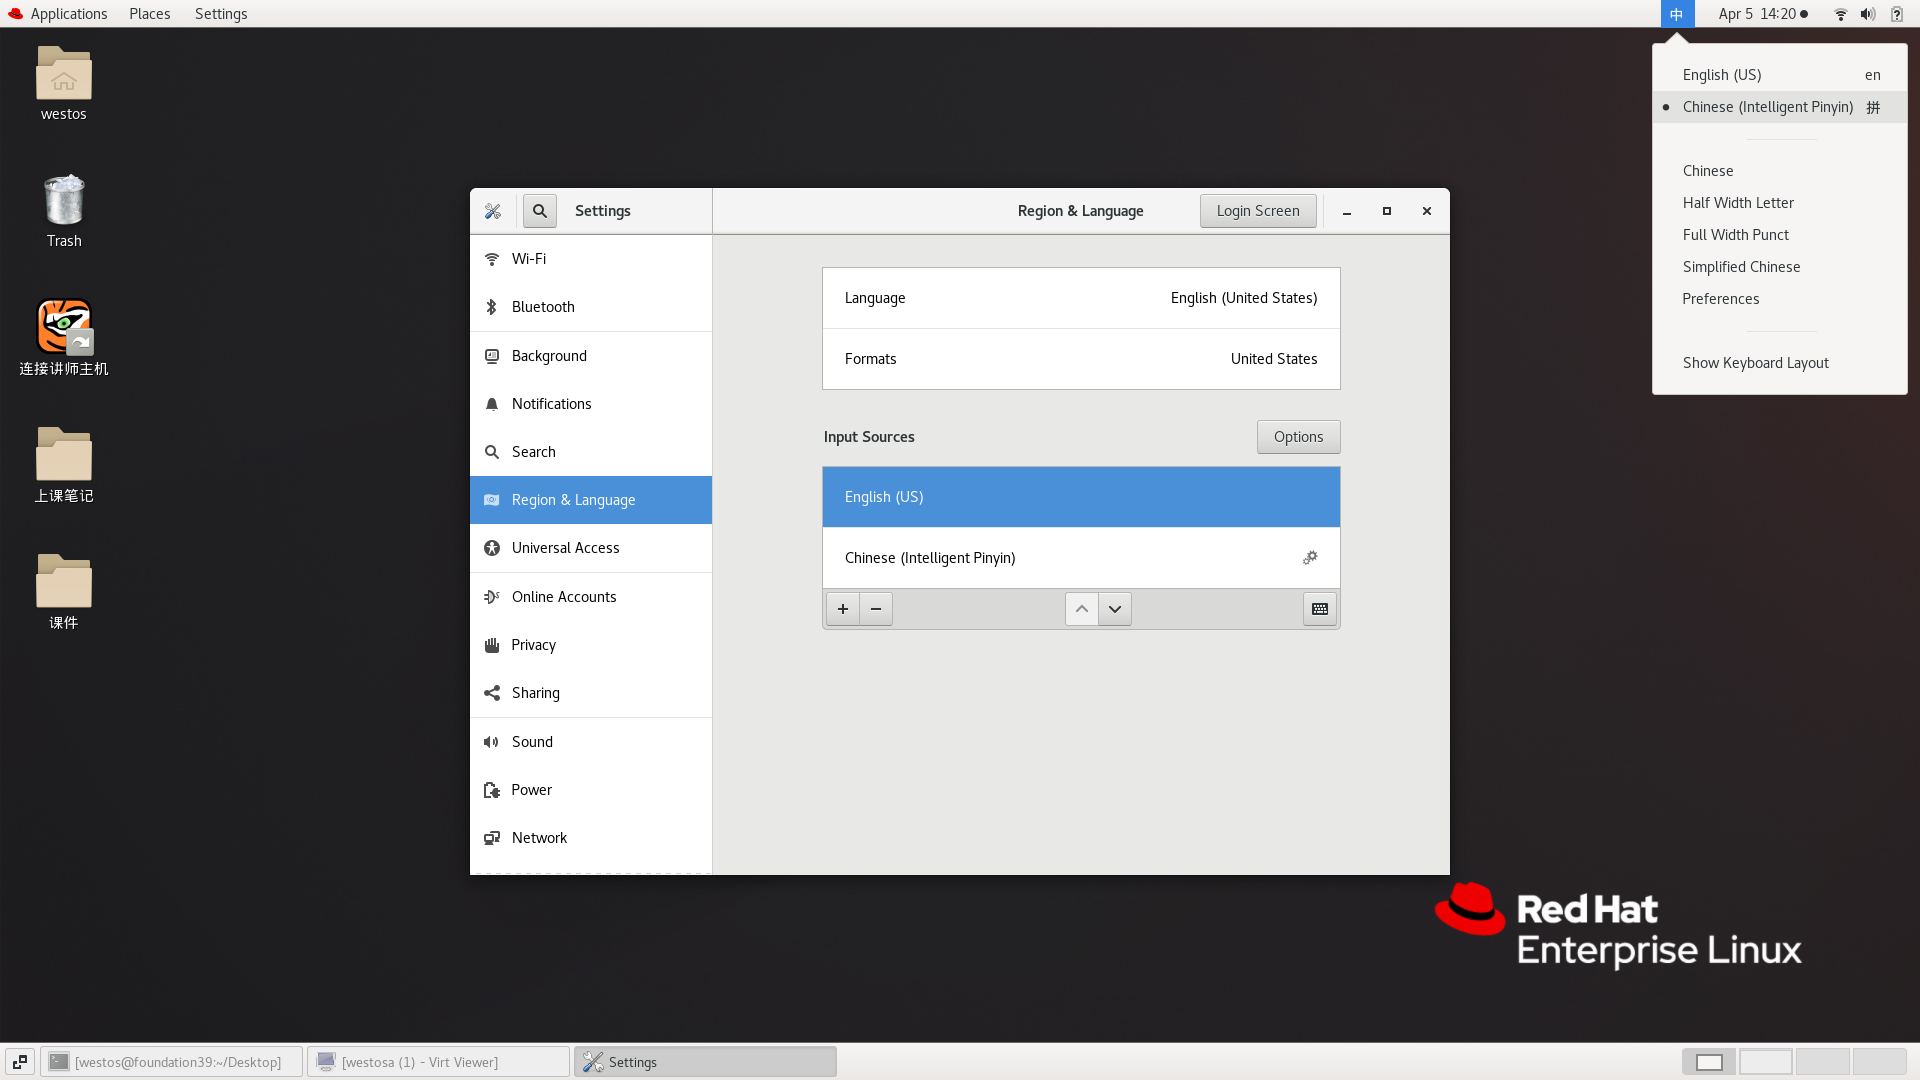This screenshot has width=1920, height=1080.
Task: Open the Settings menu bar item
Action: click(x=220, y=13)
